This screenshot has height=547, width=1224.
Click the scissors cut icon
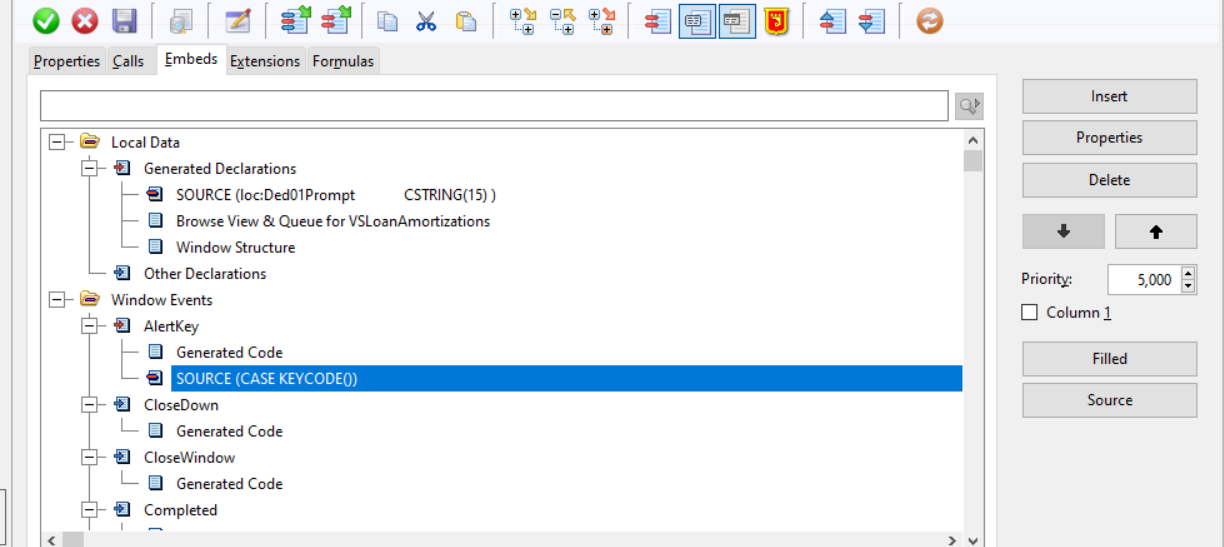pos(427,21)
